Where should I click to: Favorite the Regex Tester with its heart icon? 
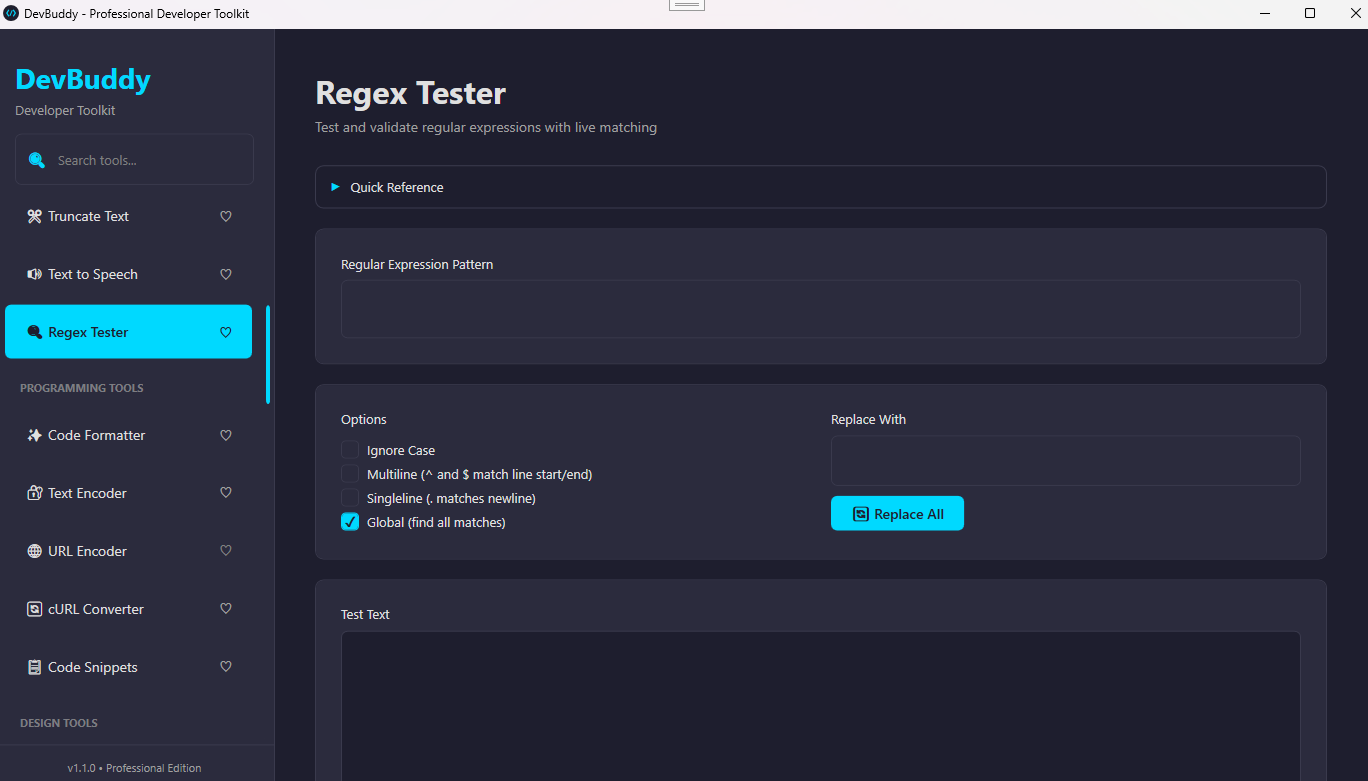click(x=225, y=332)
